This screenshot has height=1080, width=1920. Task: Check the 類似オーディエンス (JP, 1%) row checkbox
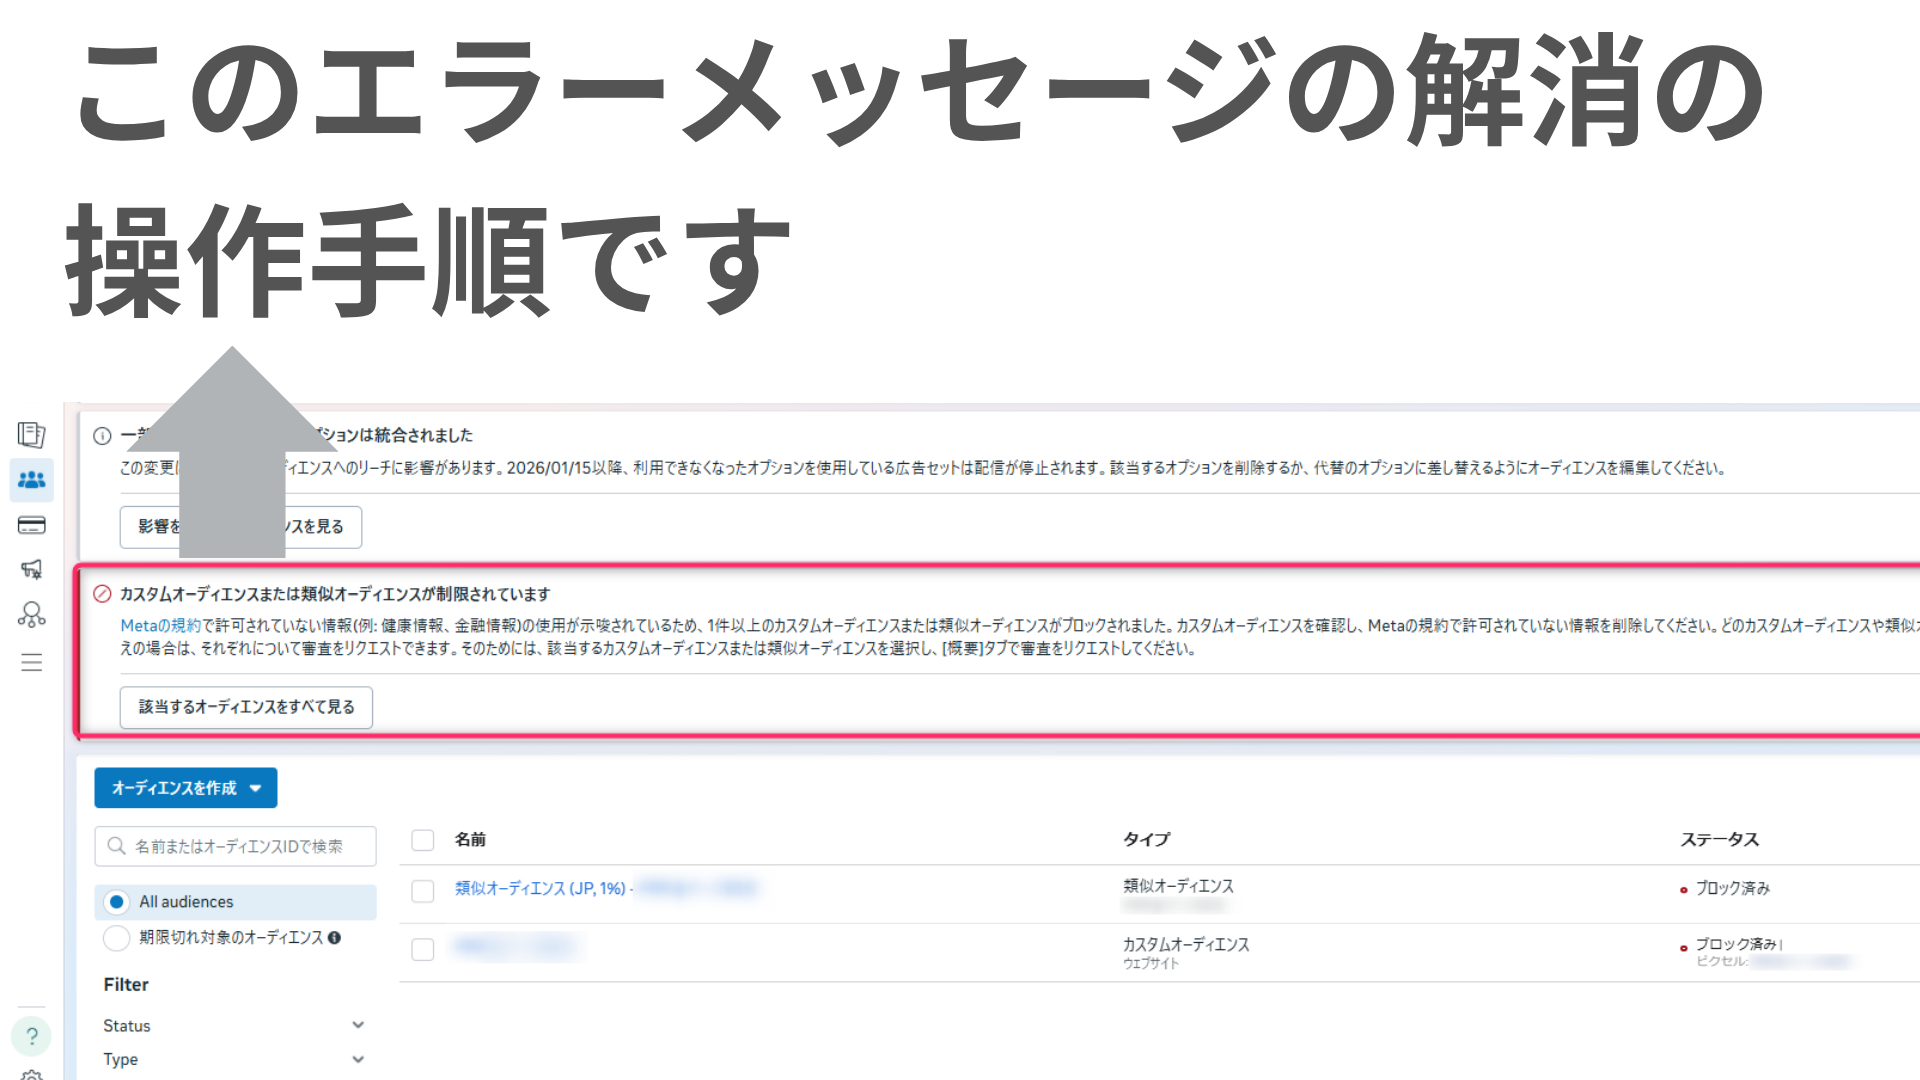point(423,890)
